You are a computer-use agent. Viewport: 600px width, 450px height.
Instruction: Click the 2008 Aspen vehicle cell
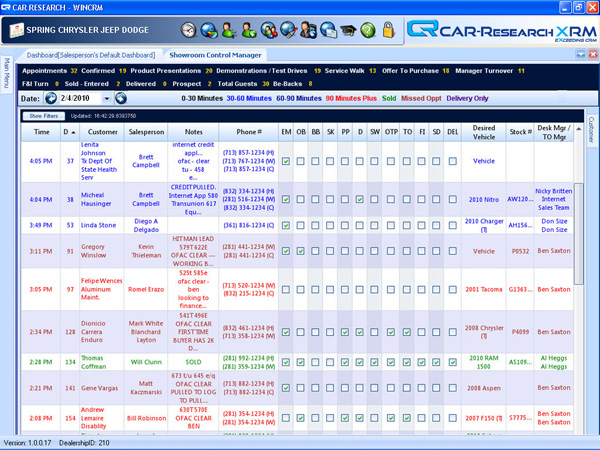[484, 388]
